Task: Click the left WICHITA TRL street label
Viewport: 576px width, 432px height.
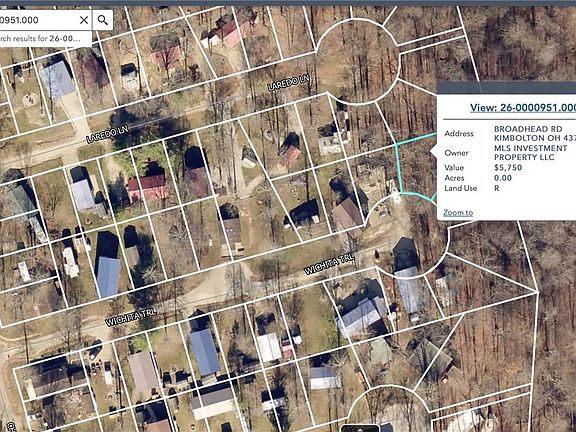Action: tap(131, 317)
